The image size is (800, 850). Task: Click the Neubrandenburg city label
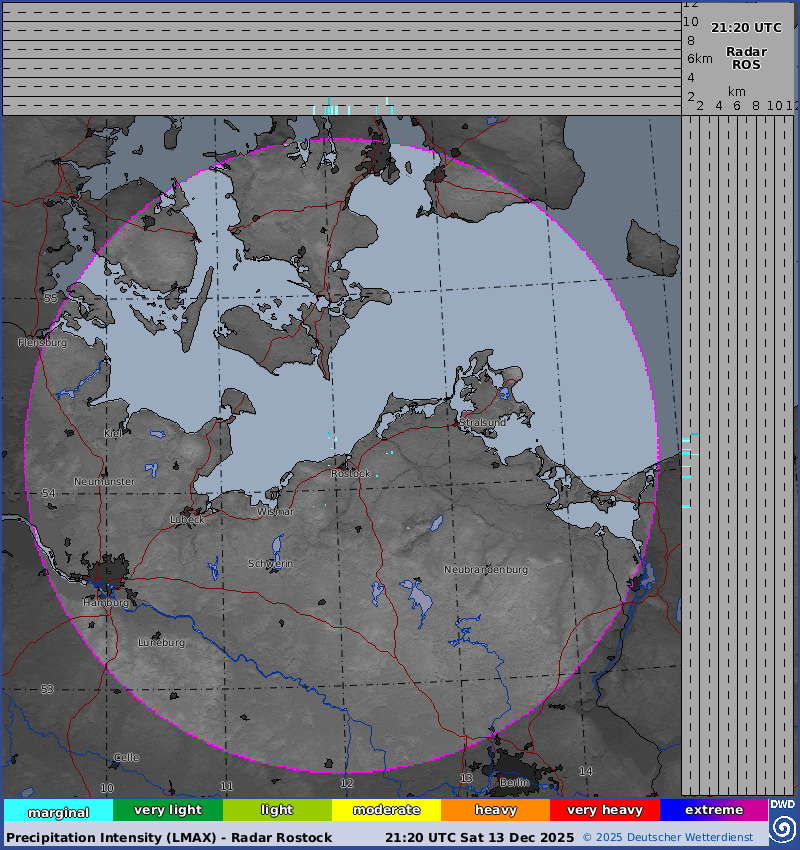486,570
